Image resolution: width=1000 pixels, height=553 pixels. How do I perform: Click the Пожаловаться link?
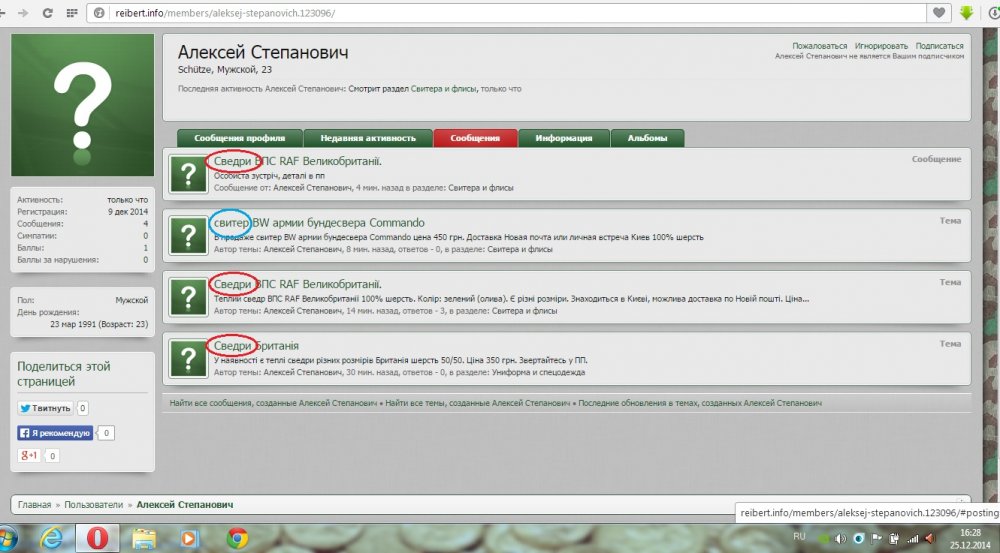click(x=820, y=46)
